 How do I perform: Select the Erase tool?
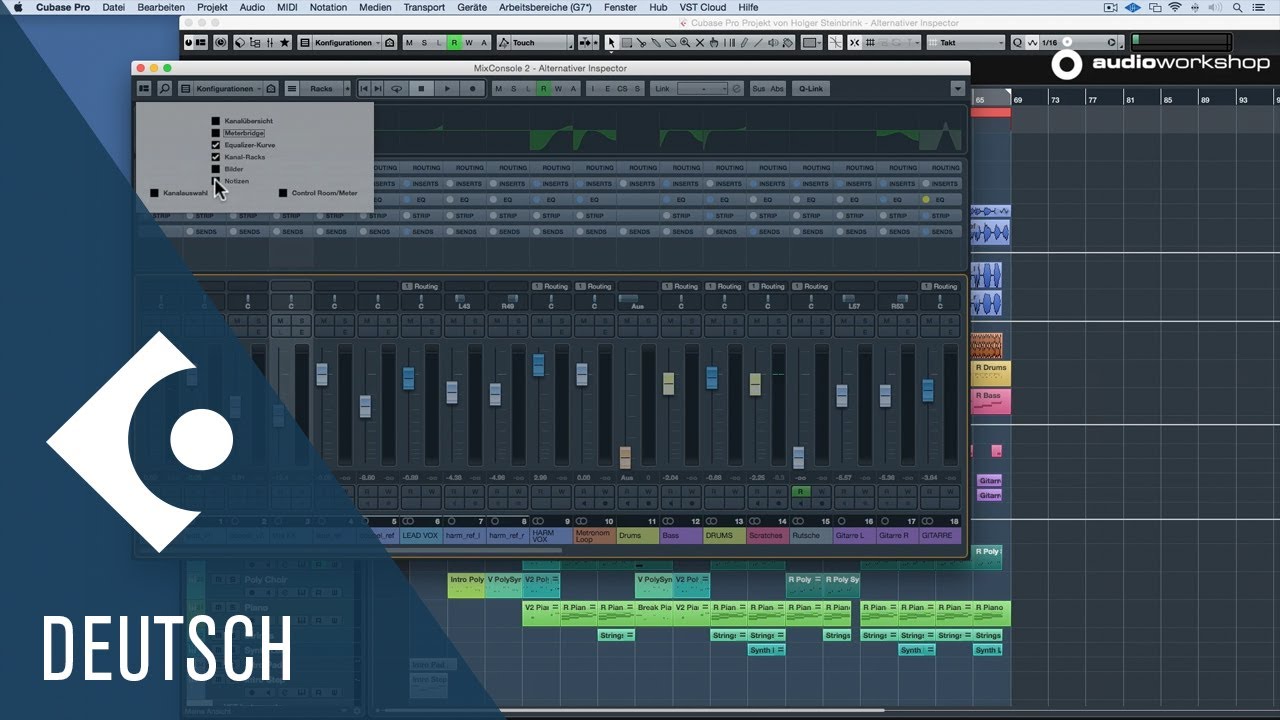pyautogui.click(x=671, y=43)
